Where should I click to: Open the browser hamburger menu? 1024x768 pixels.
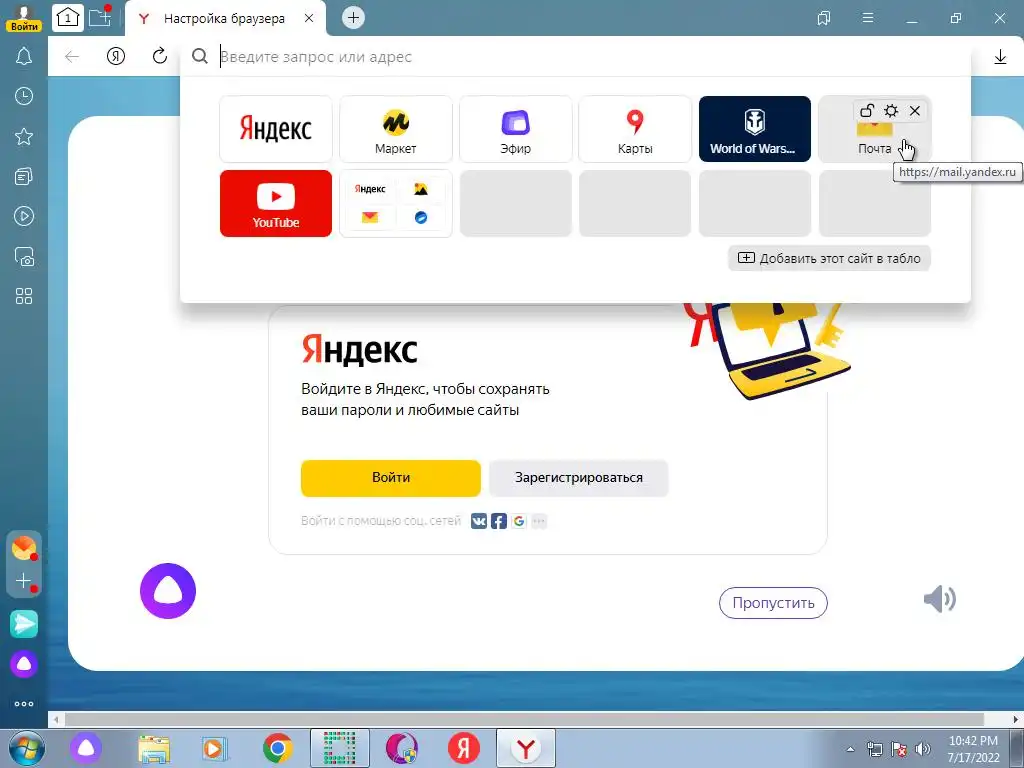coord(868,18)
